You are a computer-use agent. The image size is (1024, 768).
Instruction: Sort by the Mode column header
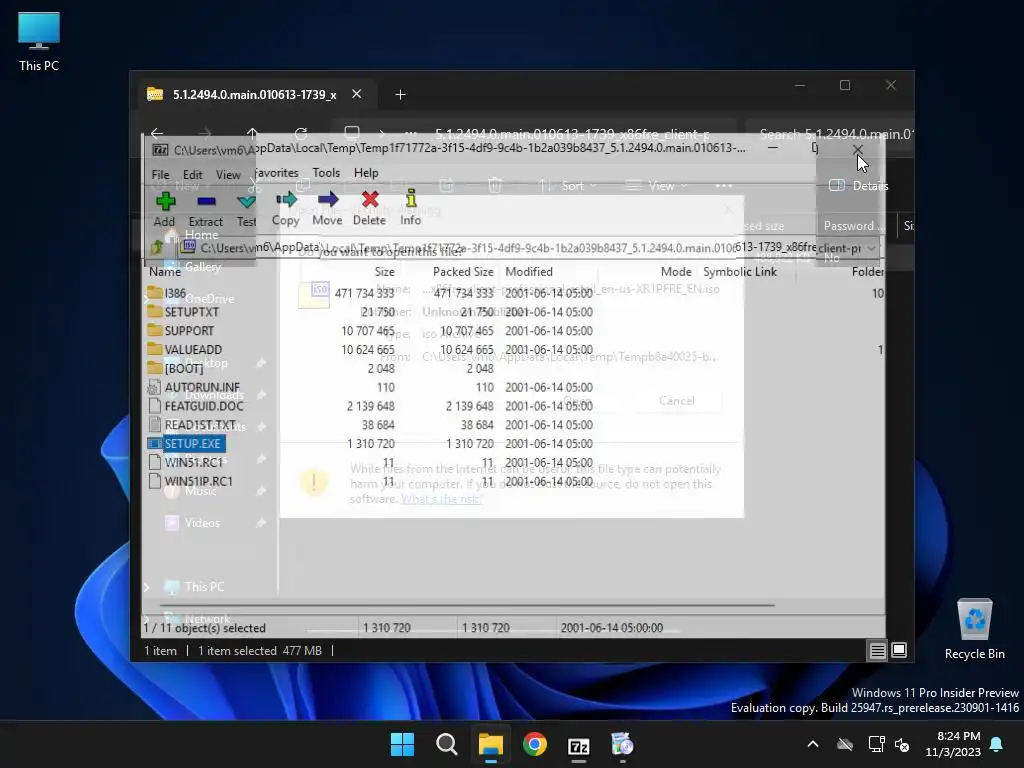click(676, 272)
